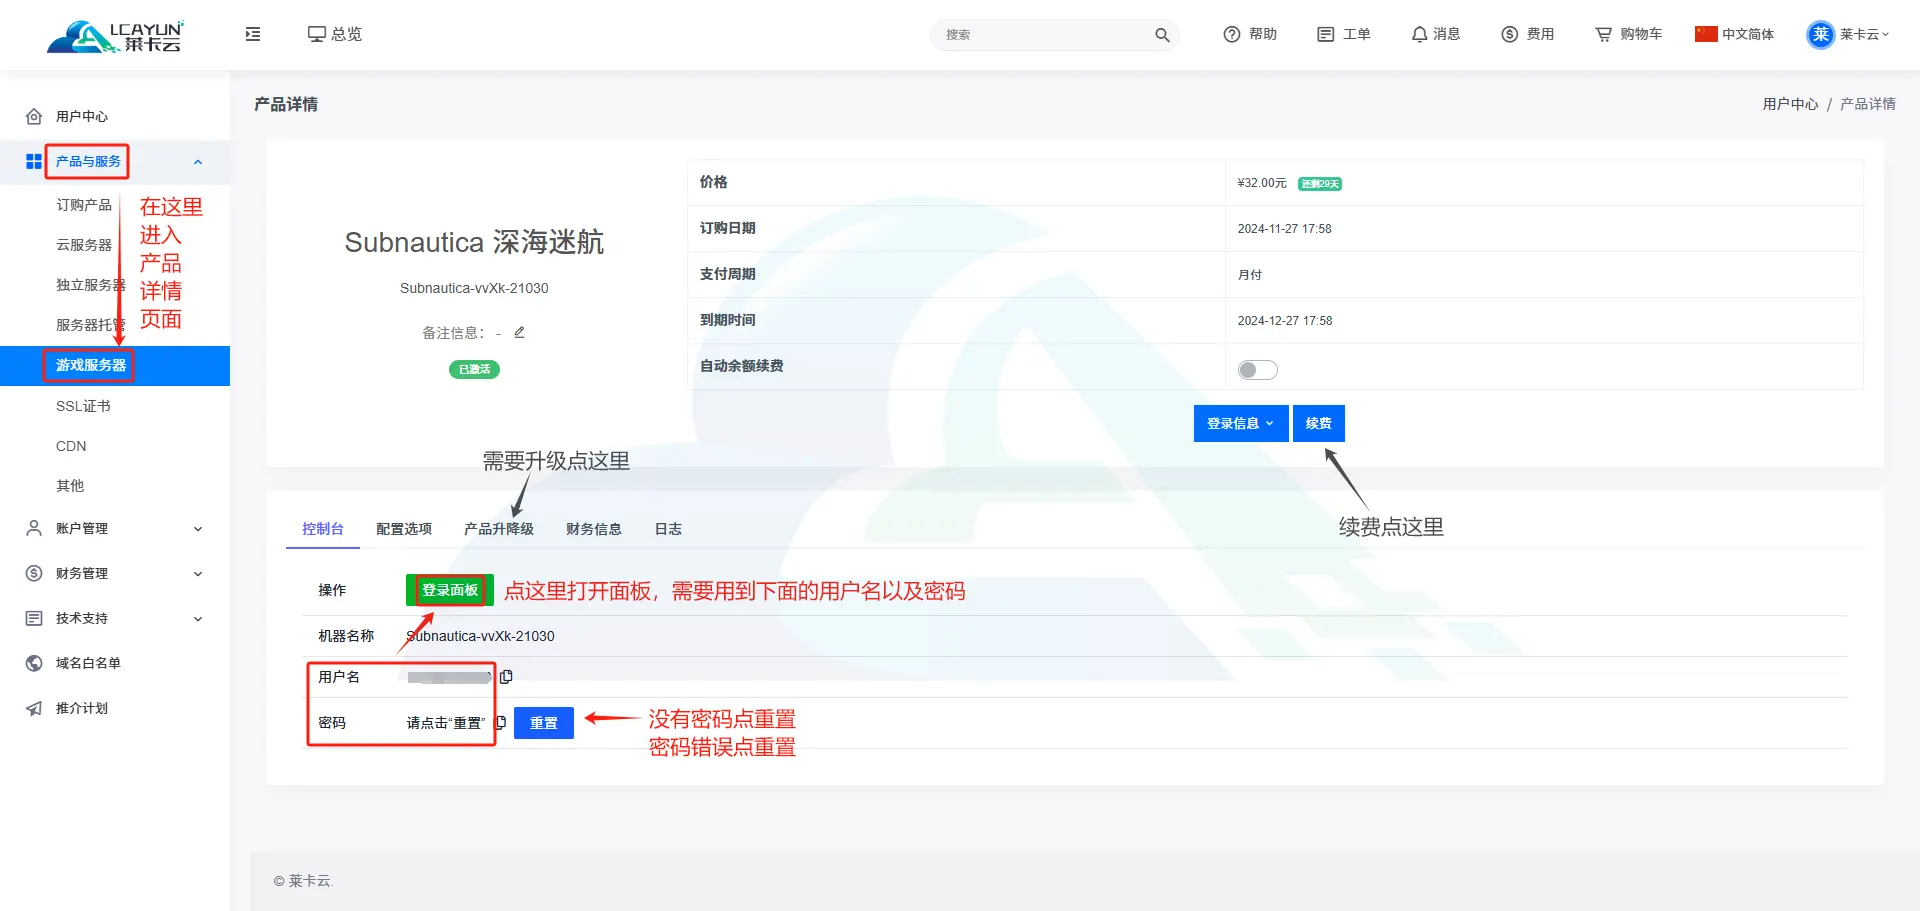Click the 域名白名单 globe icon
1920x911 pixels.
[x=34, y=663]
